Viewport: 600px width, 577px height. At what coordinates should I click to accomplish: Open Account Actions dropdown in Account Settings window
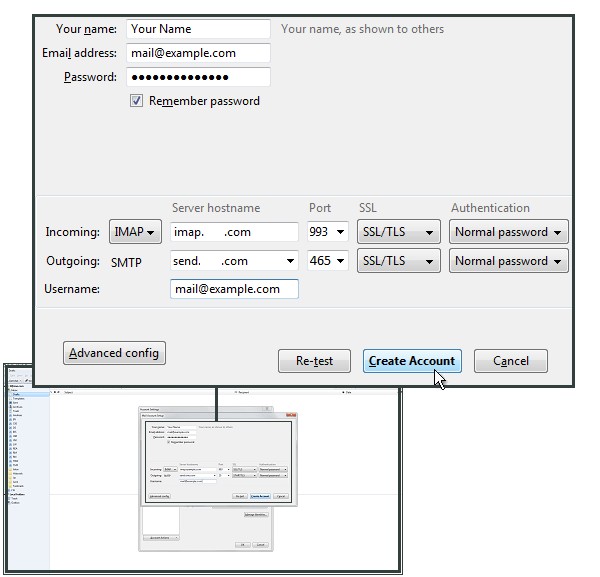[161, 538]
